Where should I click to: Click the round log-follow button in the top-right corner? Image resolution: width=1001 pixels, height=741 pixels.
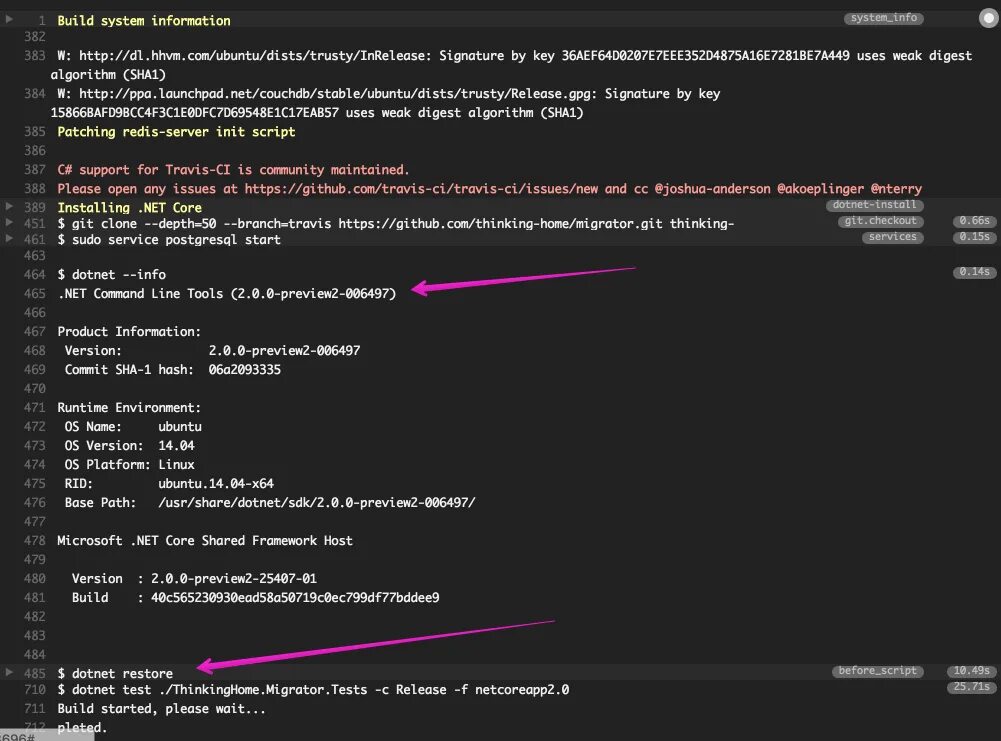[989, 18]
